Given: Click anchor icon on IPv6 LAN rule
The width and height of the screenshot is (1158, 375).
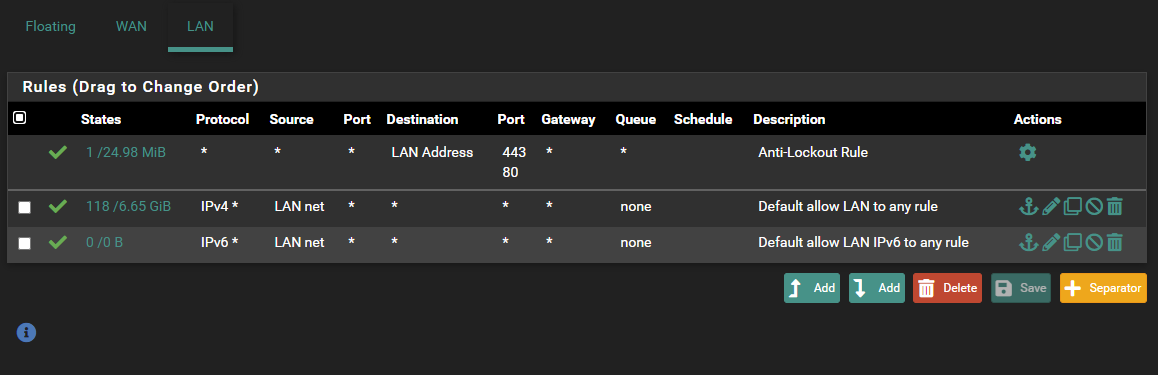Looking at the screenshot, I should [1028, 242].
